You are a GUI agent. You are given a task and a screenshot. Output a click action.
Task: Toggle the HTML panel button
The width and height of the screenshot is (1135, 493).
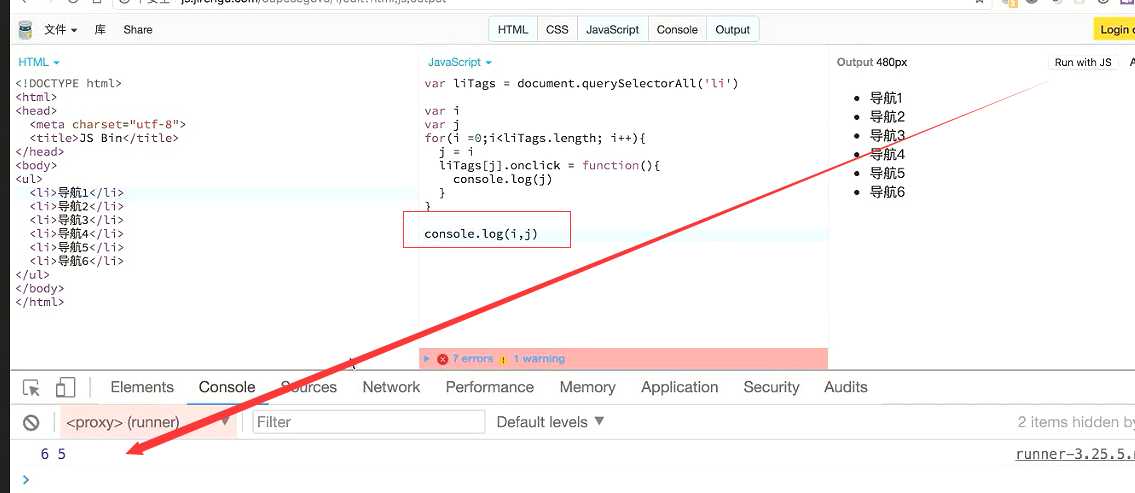click(513, 30)
